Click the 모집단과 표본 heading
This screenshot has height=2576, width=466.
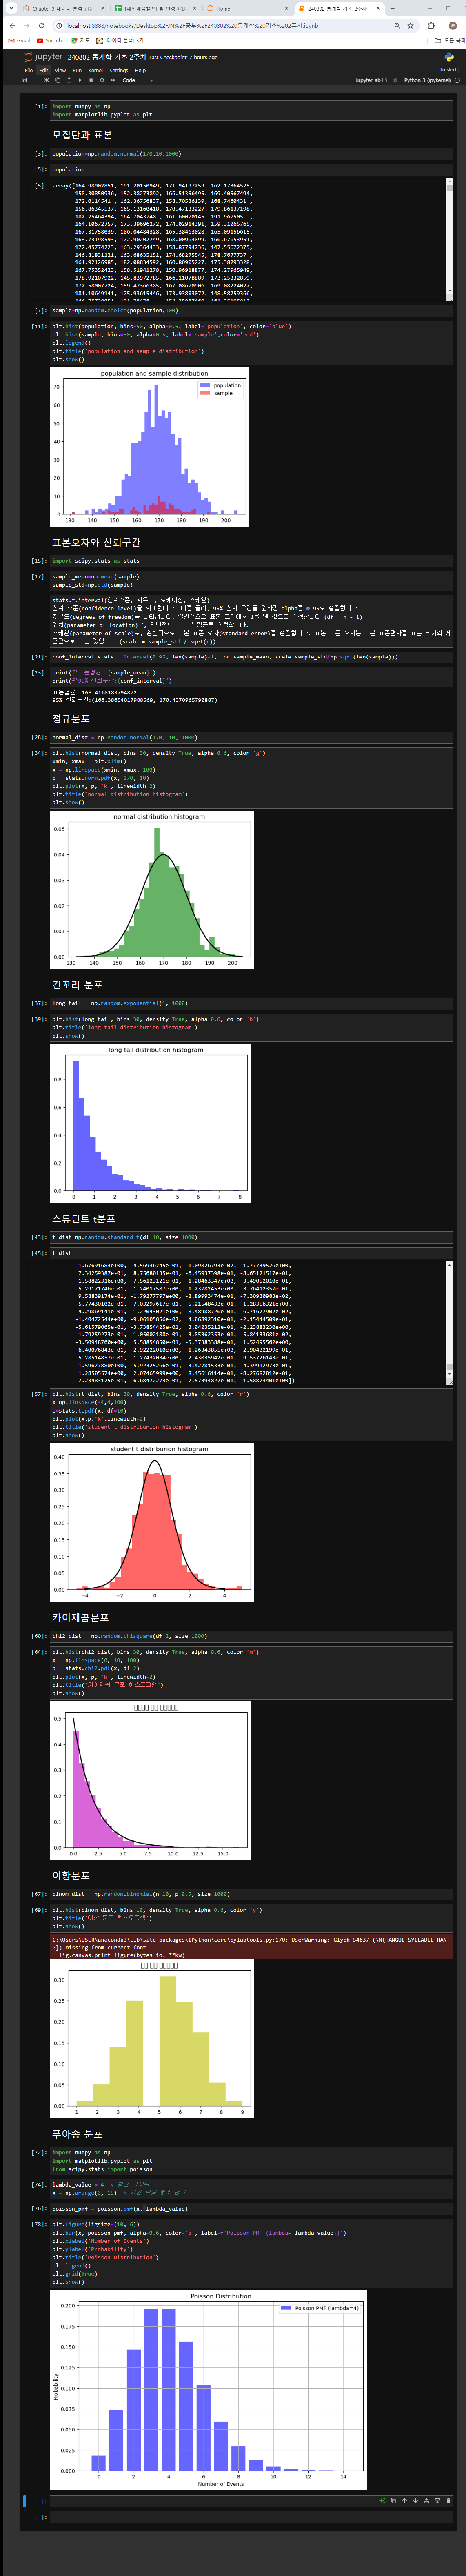(x=82, y=135)
